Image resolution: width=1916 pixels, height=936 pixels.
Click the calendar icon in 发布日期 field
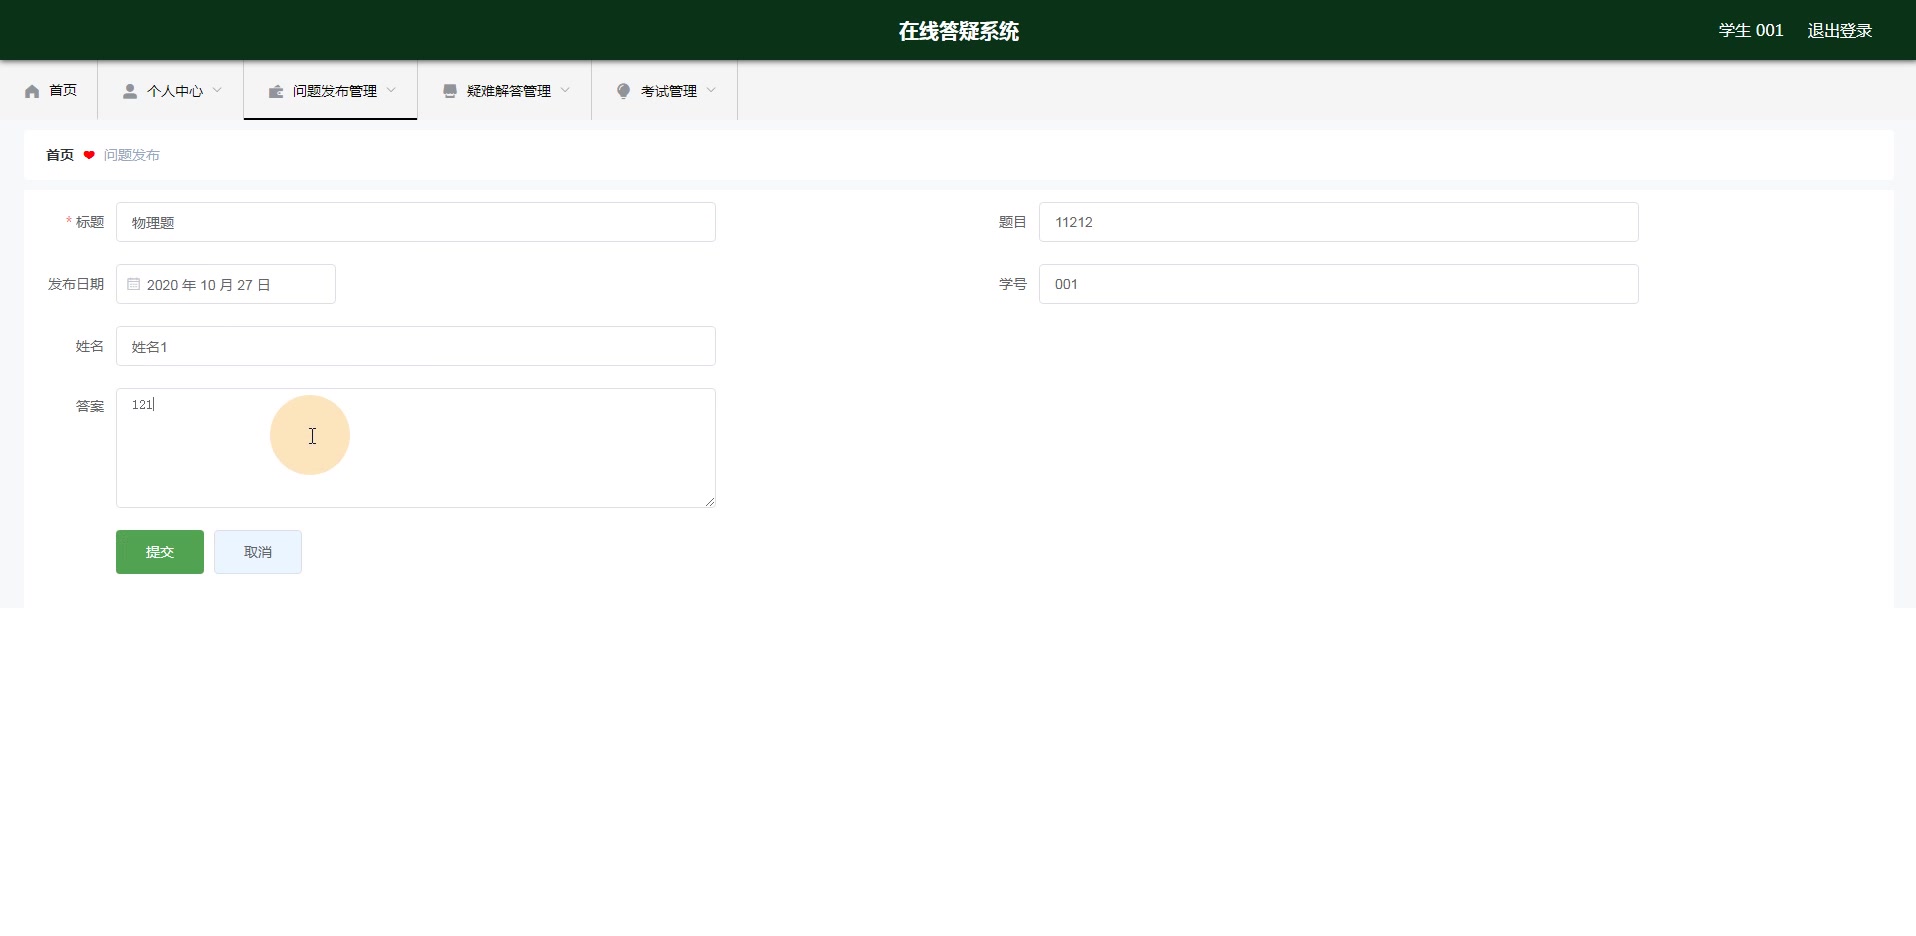pyautogui.click(x=134, y=284)
